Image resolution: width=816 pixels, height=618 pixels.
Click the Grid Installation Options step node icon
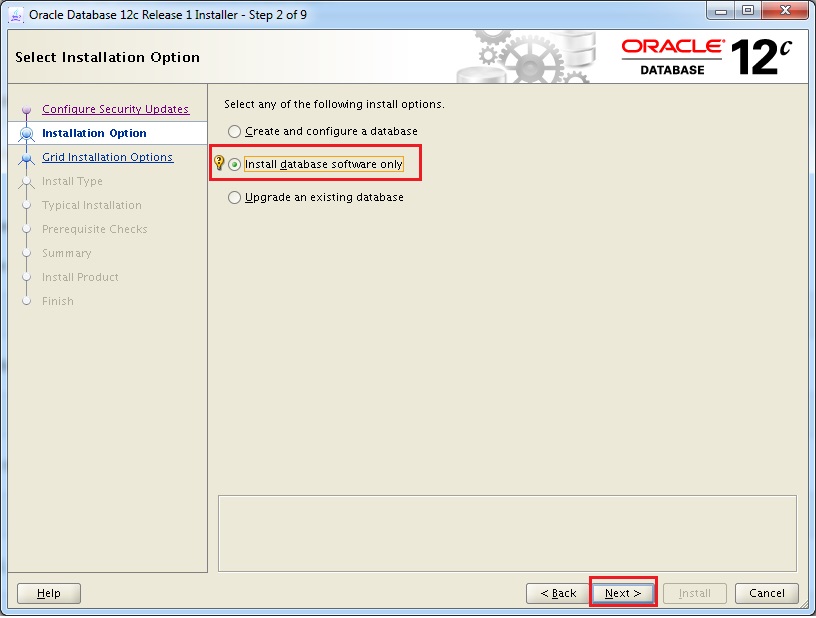tap(27, 158)
